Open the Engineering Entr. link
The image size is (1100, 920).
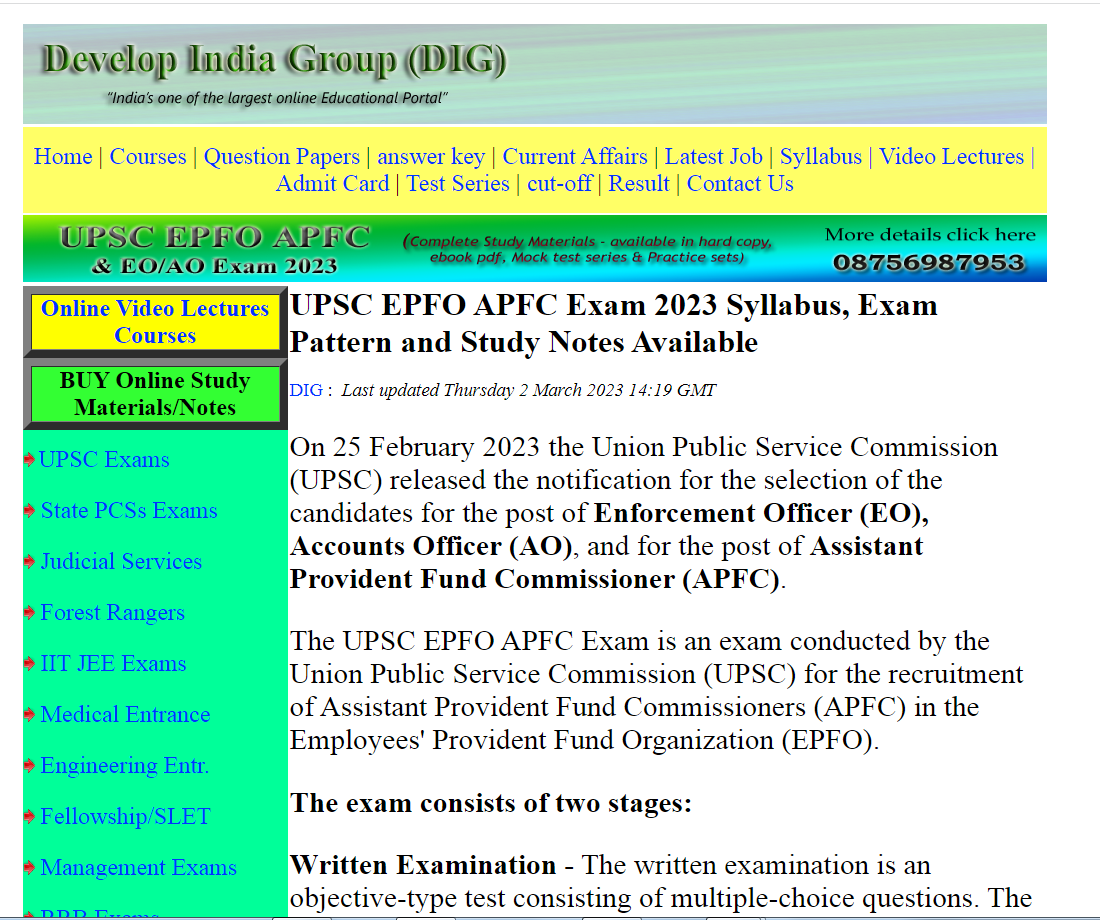[x=125, y=766]
